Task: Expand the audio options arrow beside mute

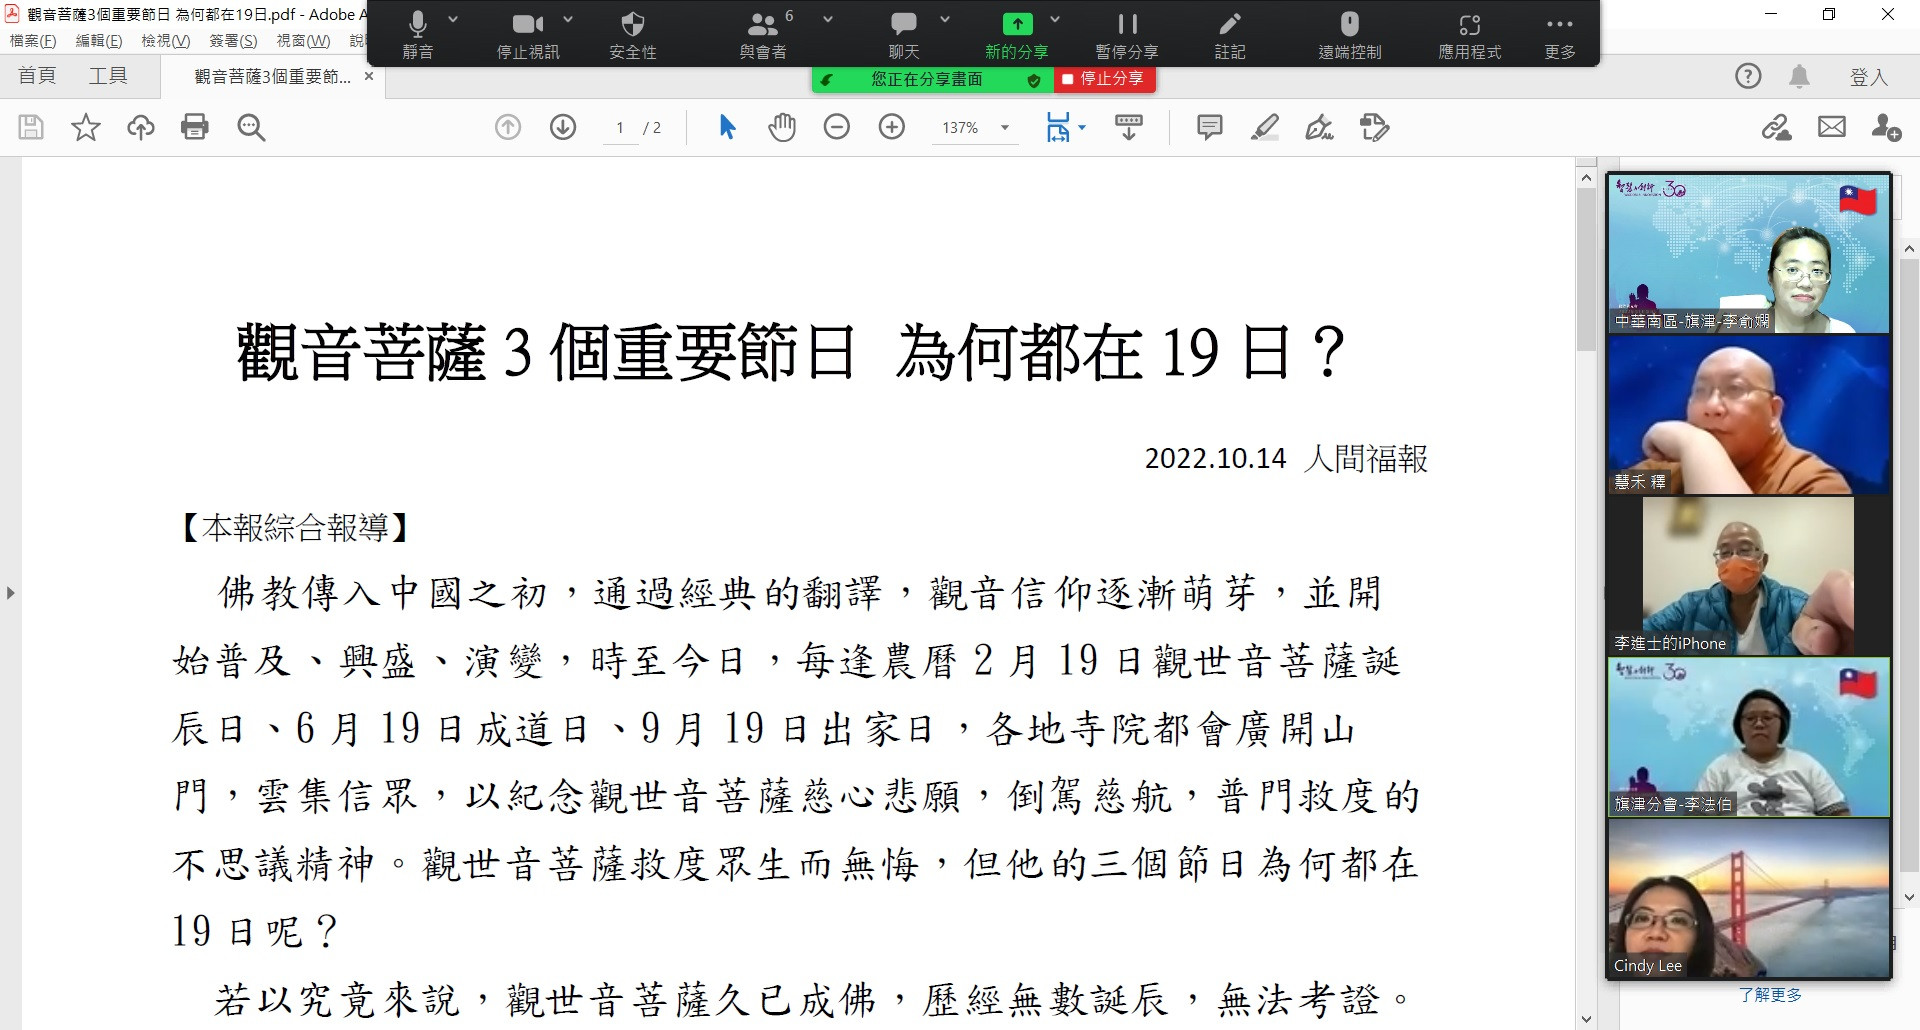Action: [x=453, y=20]
